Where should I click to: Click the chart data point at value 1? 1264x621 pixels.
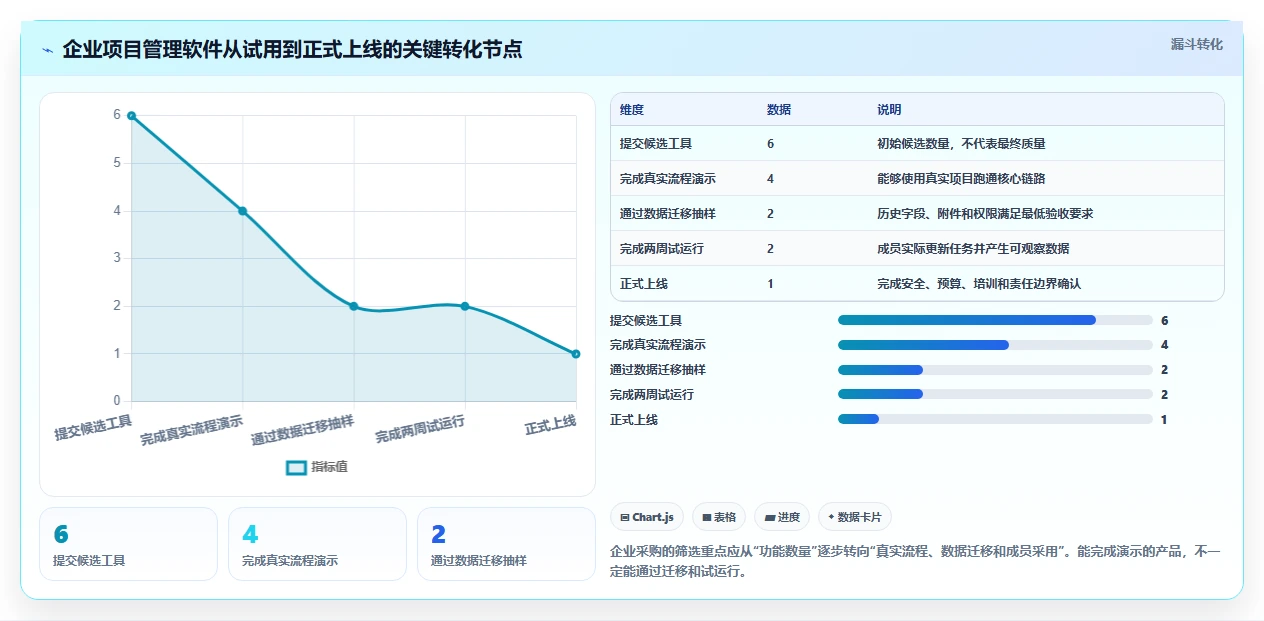pos(576,354)
